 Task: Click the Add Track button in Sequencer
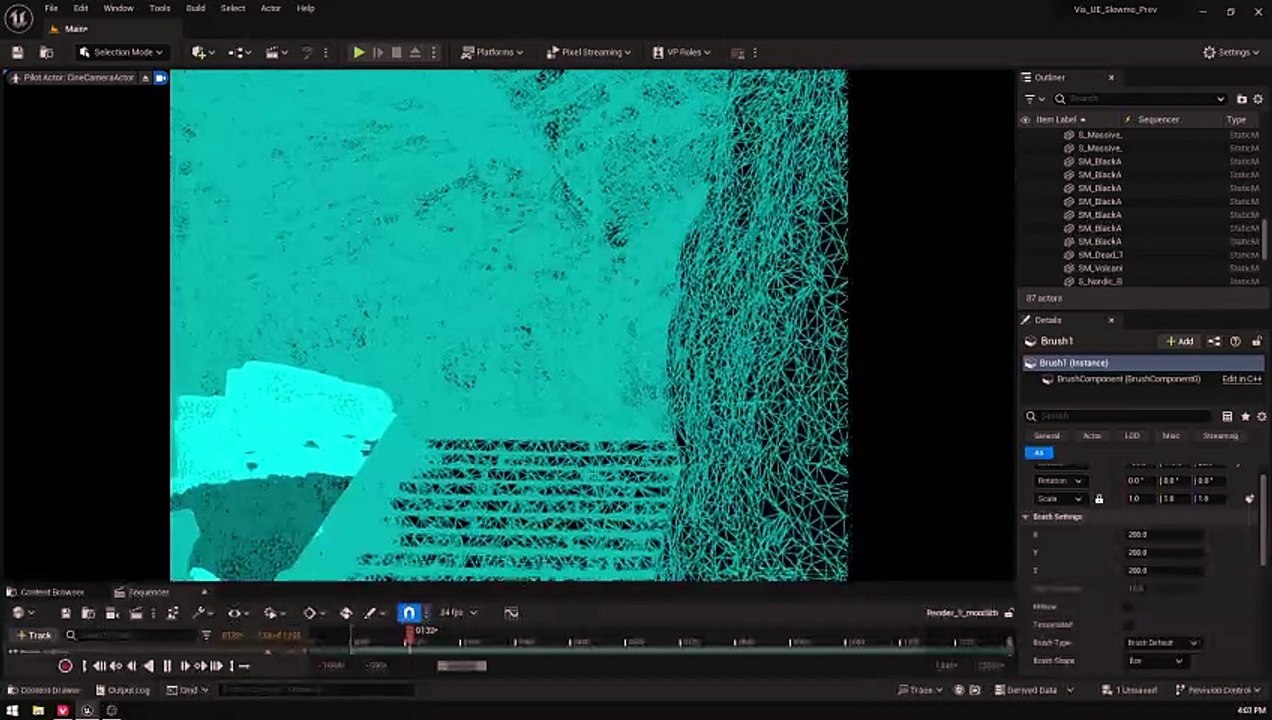pyautogui.click(x=34, y=635)
